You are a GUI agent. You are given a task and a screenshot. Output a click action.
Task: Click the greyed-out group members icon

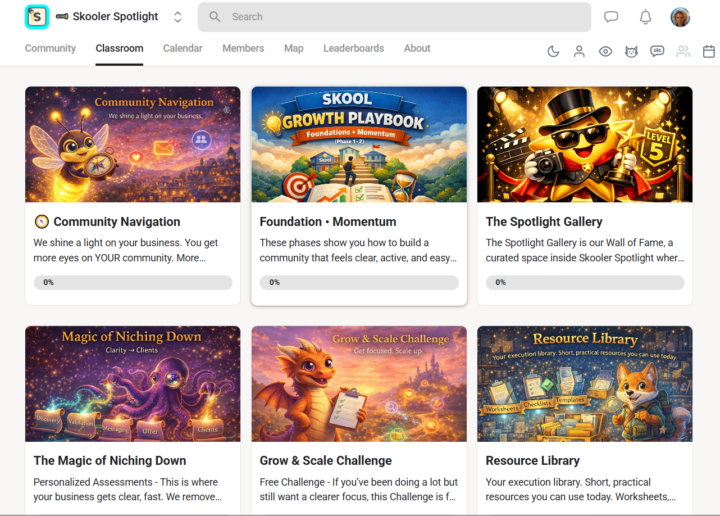pyautogui.click(x=683, y=51)
